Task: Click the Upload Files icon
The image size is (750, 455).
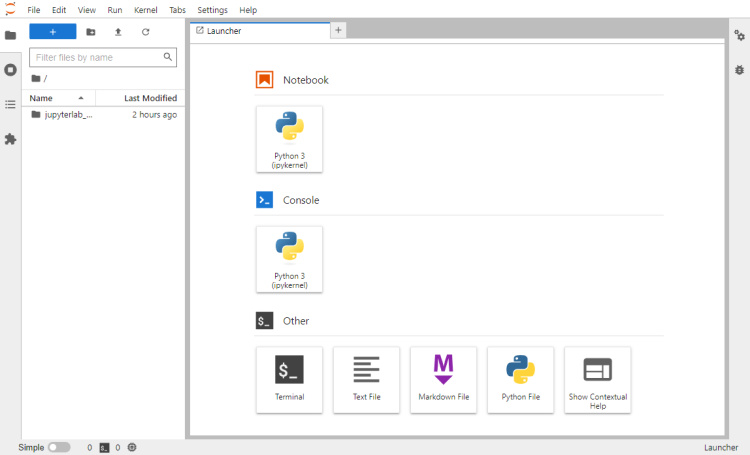Action: (118, 32)
